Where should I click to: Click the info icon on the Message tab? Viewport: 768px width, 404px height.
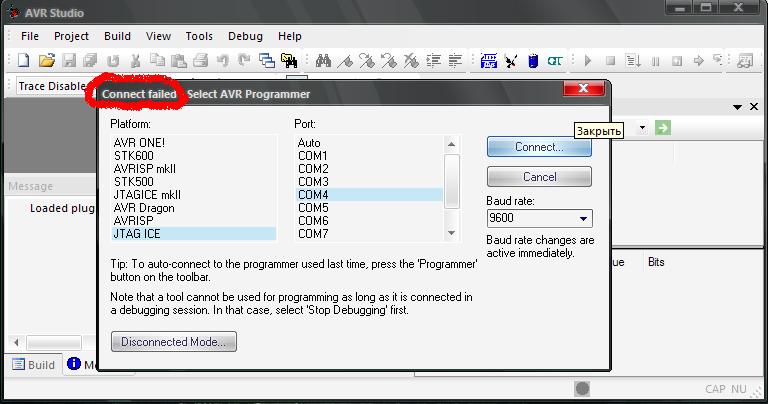pos(74,363)
